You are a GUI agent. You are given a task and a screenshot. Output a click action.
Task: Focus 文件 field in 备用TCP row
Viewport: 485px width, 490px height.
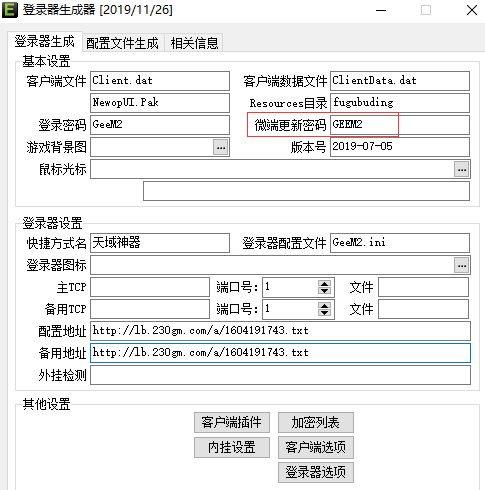coord(423,309)
